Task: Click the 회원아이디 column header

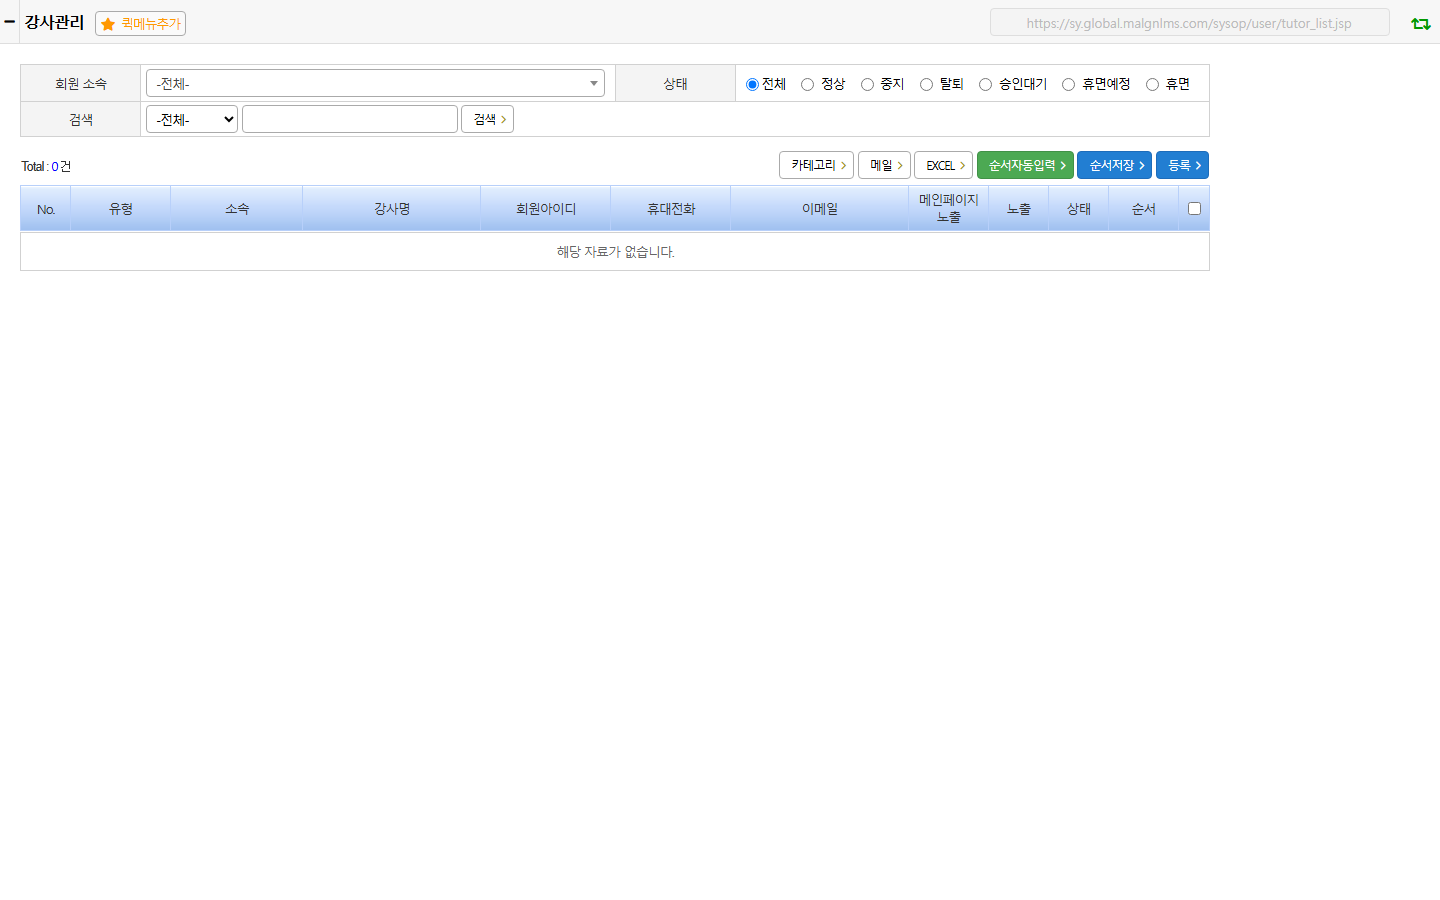Action: click(546, 209)
